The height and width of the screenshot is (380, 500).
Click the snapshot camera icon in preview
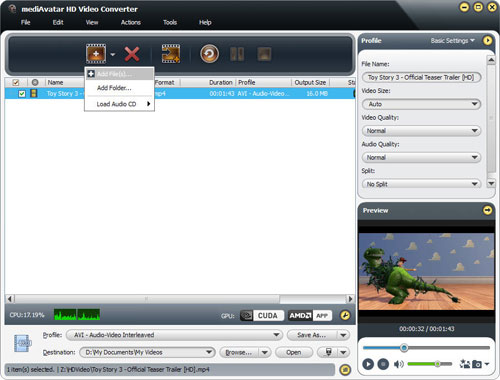point(477,364)
